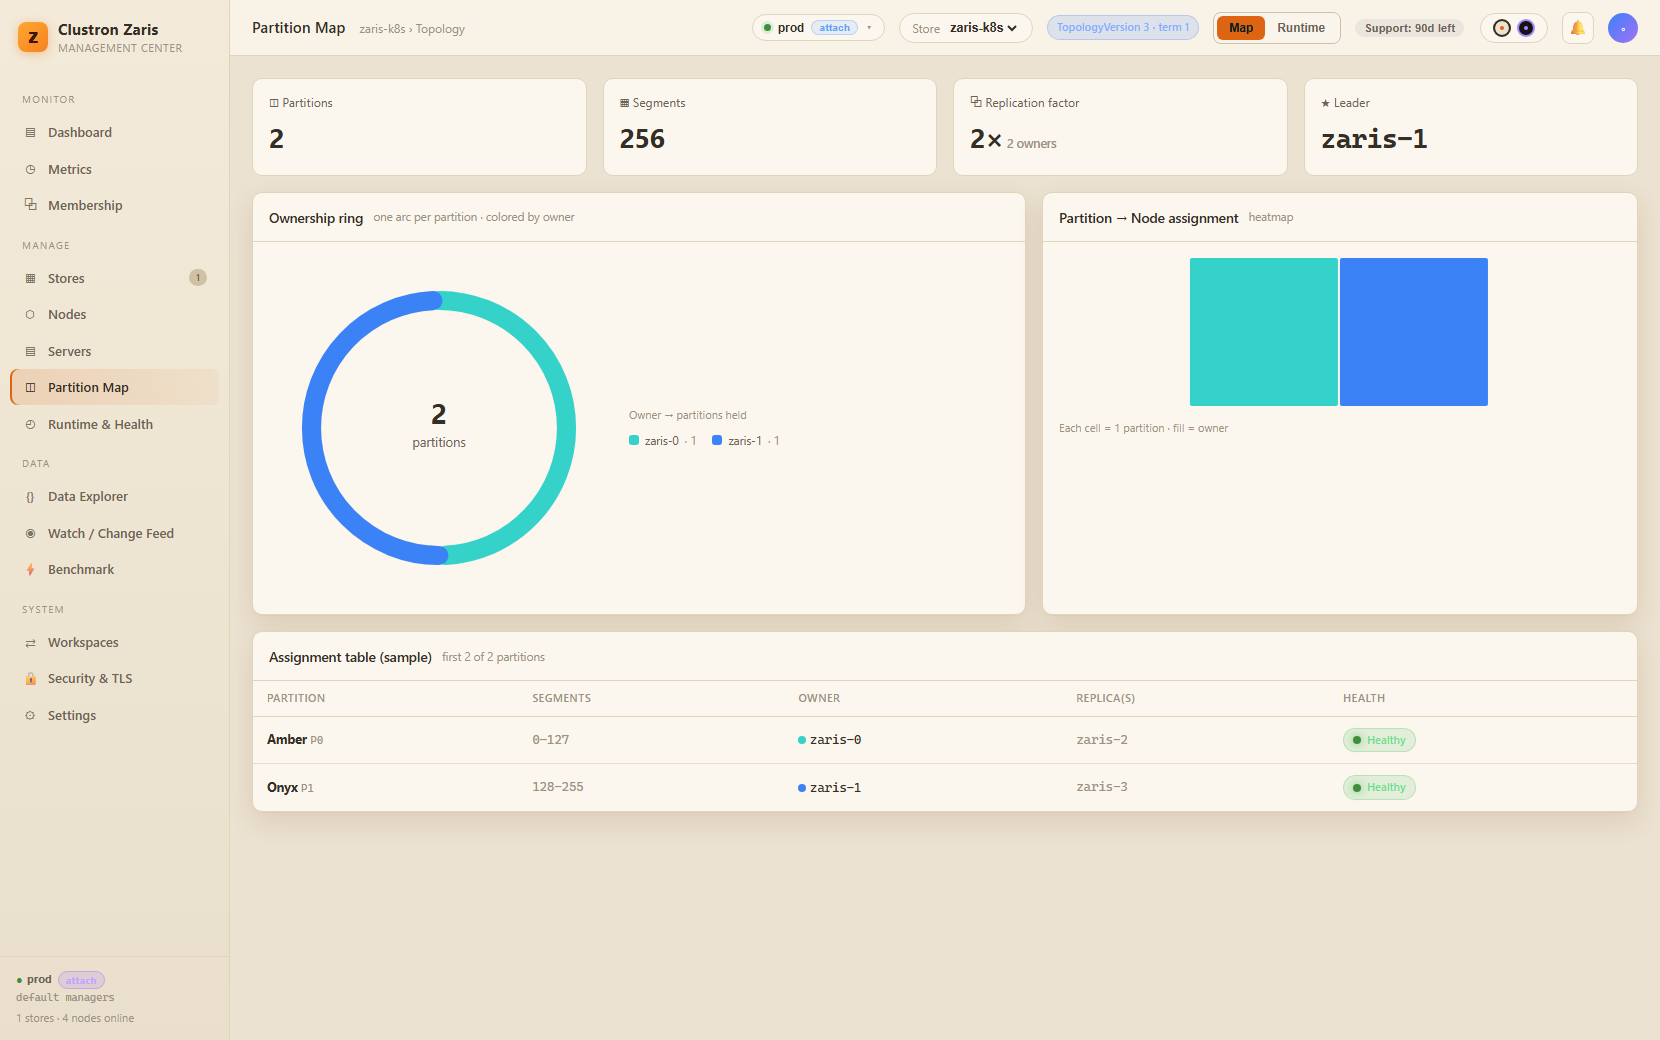Click the Metrics sidebar icon
Image resolution: width=1660 pixels, height=1040 pixels.
pos(30,170)
